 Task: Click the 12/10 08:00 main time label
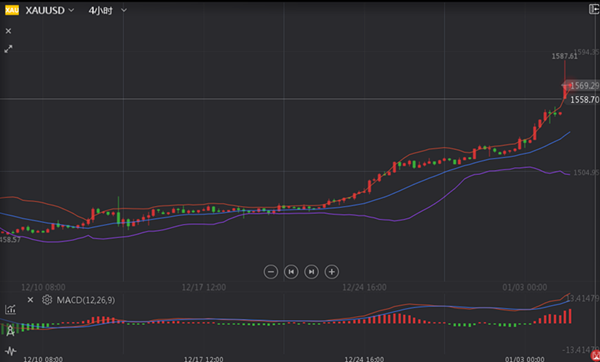pyautogui.click(x=43, y=287)
